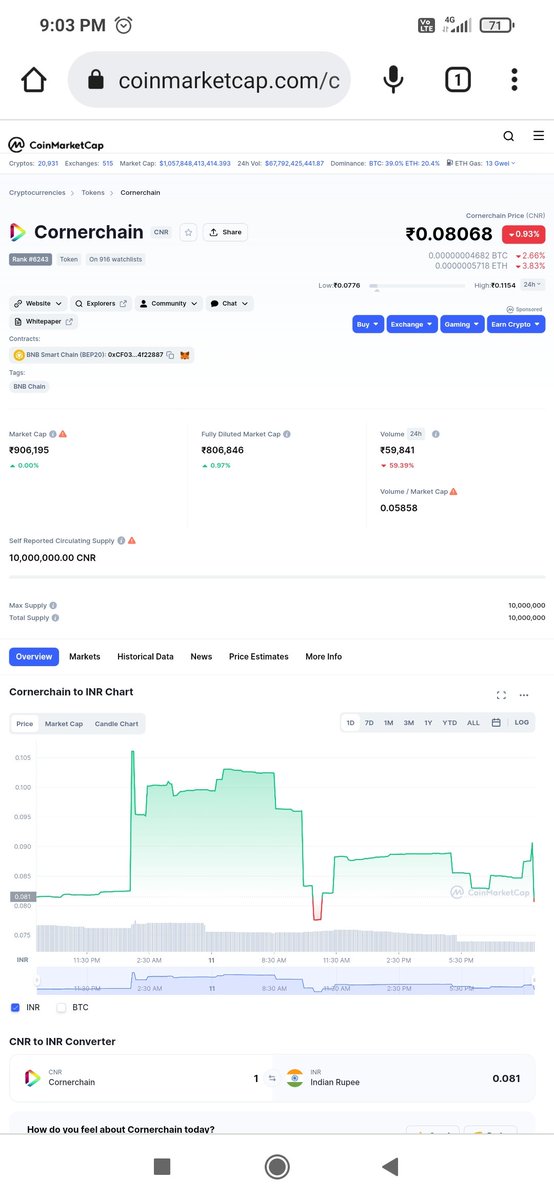Expand the Gaming dropdown button
The image size is (554, 1200).
462,324
